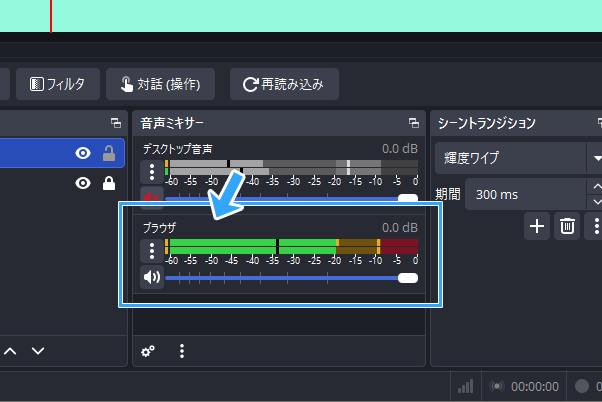Image resolution: width=602 pixels, height=402 pixels.
Task: Open advanced audio properties gear icon
Action: 148,351
